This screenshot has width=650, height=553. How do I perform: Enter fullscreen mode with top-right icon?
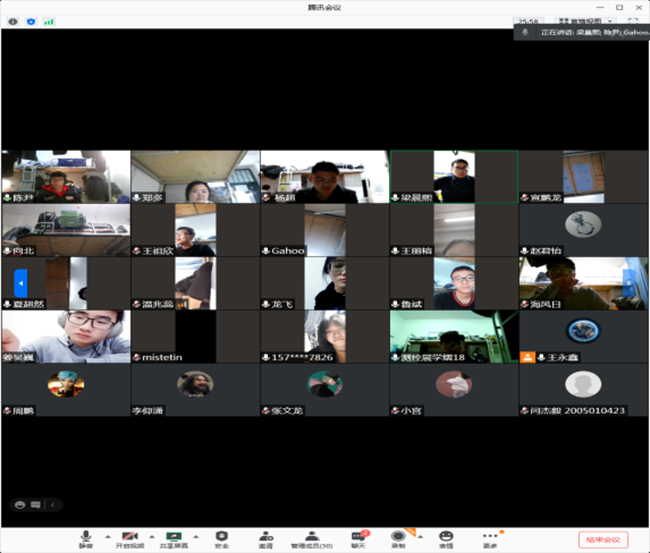[x=633, y=21]
